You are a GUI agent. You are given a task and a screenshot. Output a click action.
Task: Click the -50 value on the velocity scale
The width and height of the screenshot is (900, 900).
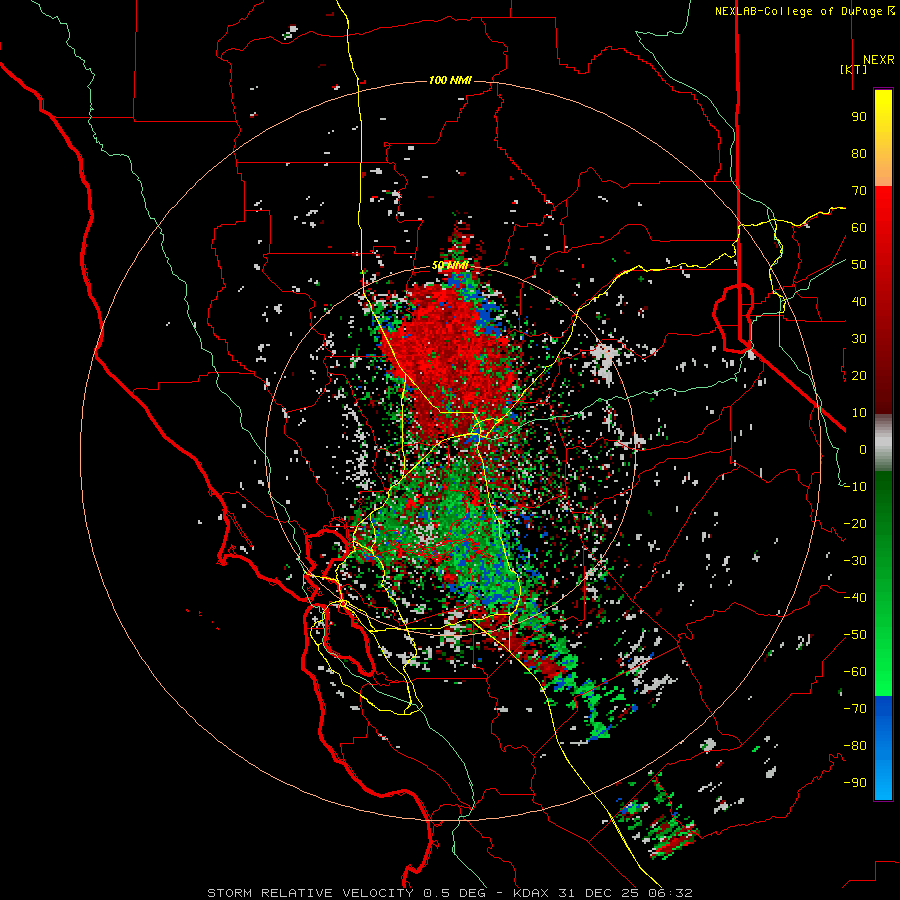point(855,635)
